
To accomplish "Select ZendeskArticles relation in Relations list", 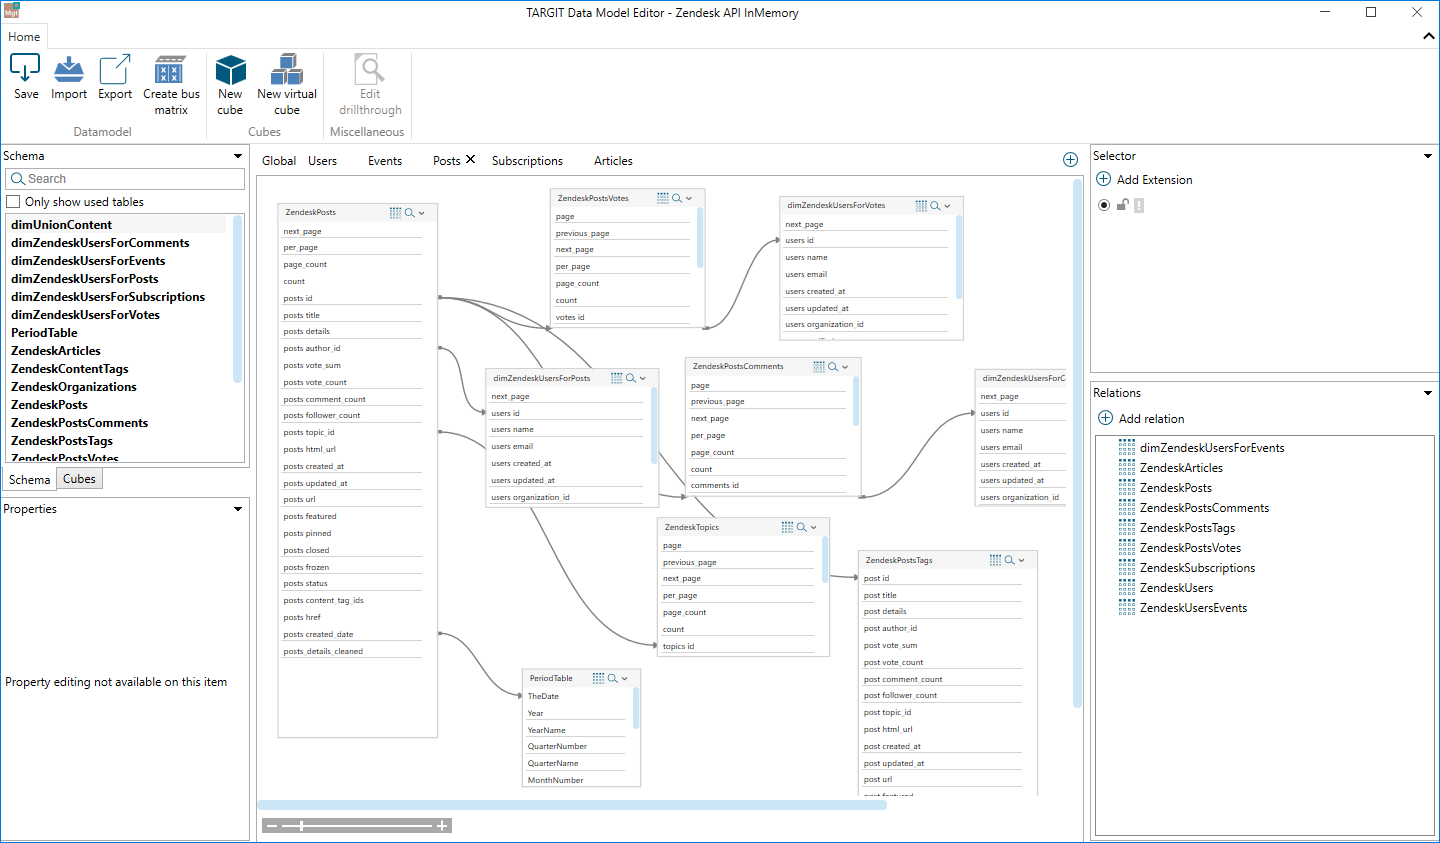I will tap(1181, 468).
